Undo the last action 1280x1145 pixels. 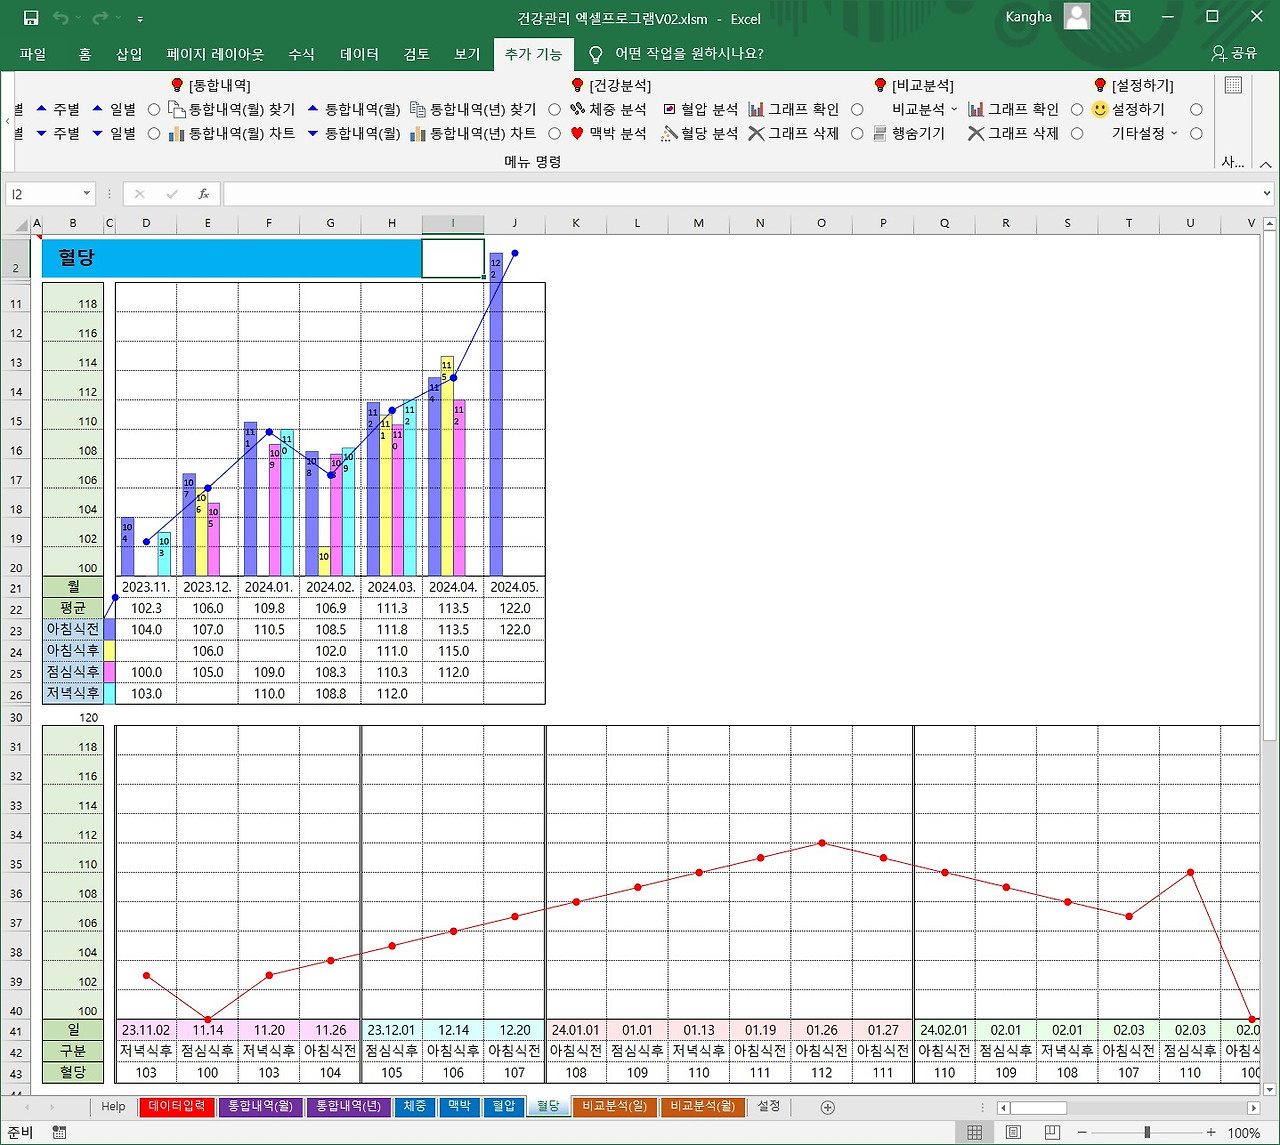61,18
